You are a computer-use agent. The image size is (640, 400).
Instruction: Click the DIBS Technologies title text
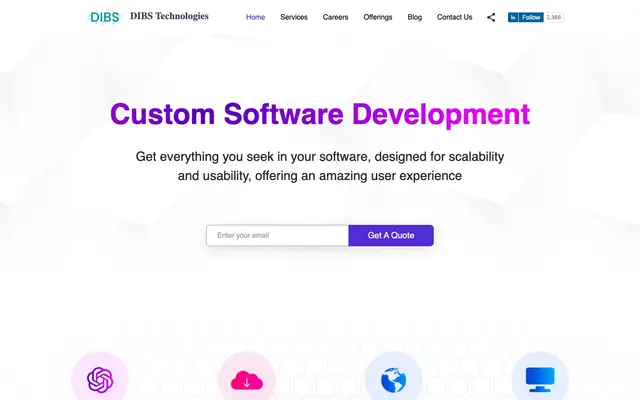[x=169, y=16]
